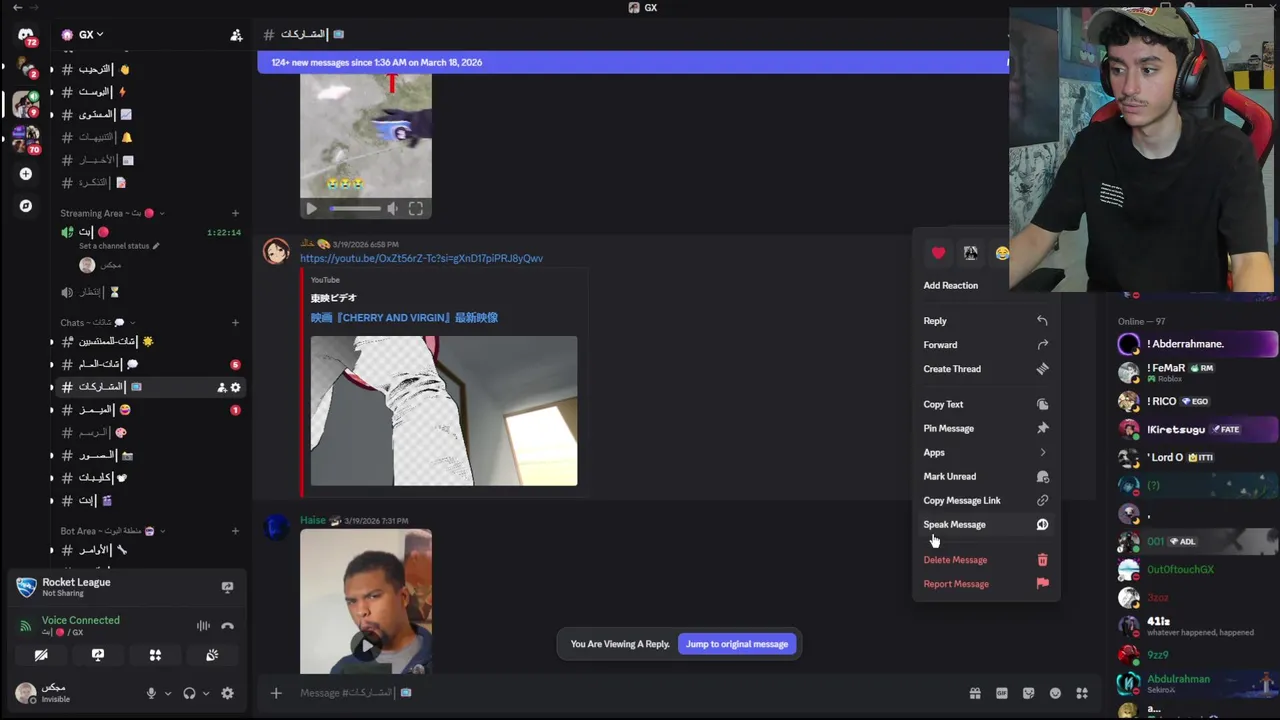
Task: Click Jump to original message button
Action: tap(737, 644)
